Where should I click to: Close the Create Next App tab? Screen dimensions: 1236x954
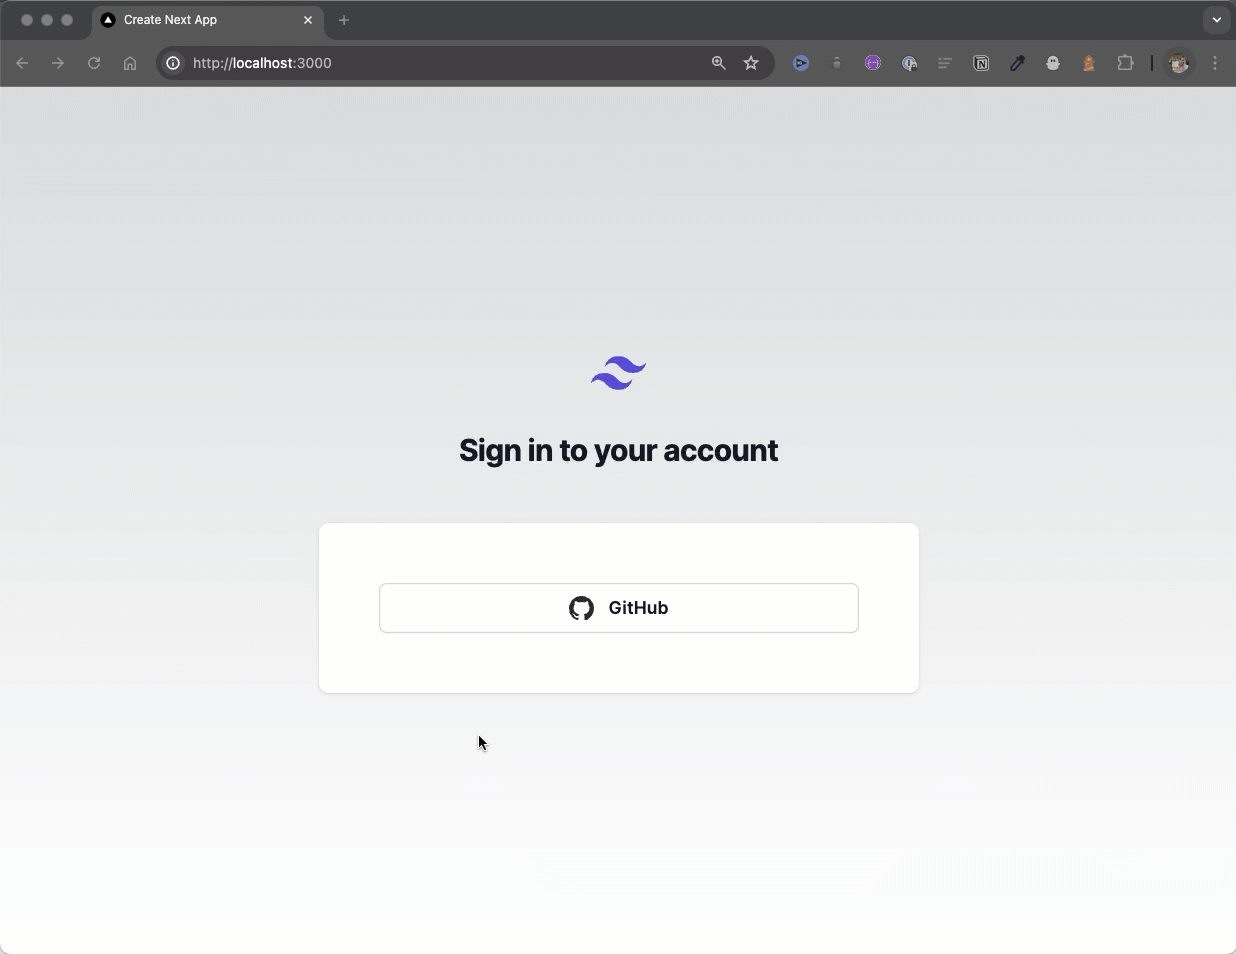(308, 20)
